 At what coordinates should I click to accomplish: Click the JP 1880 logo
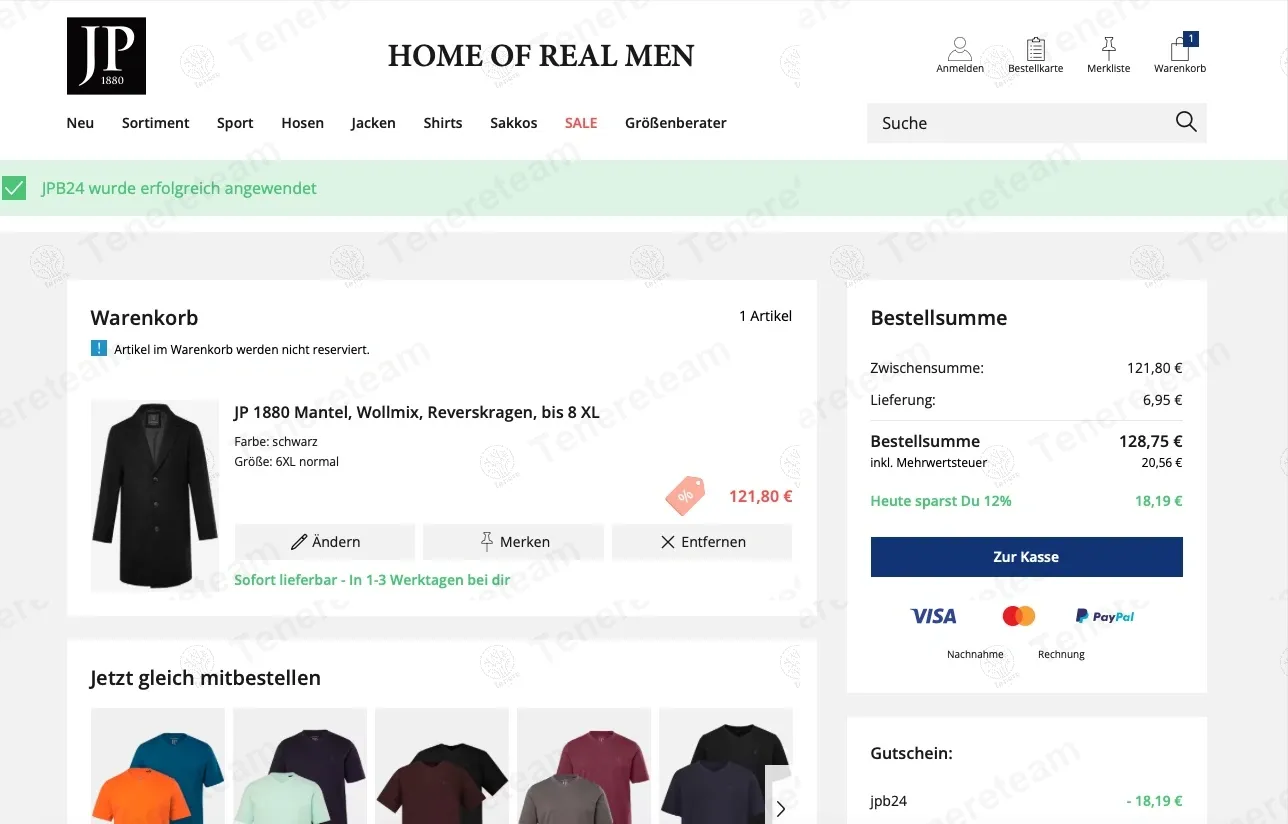(x=106, y=56)
